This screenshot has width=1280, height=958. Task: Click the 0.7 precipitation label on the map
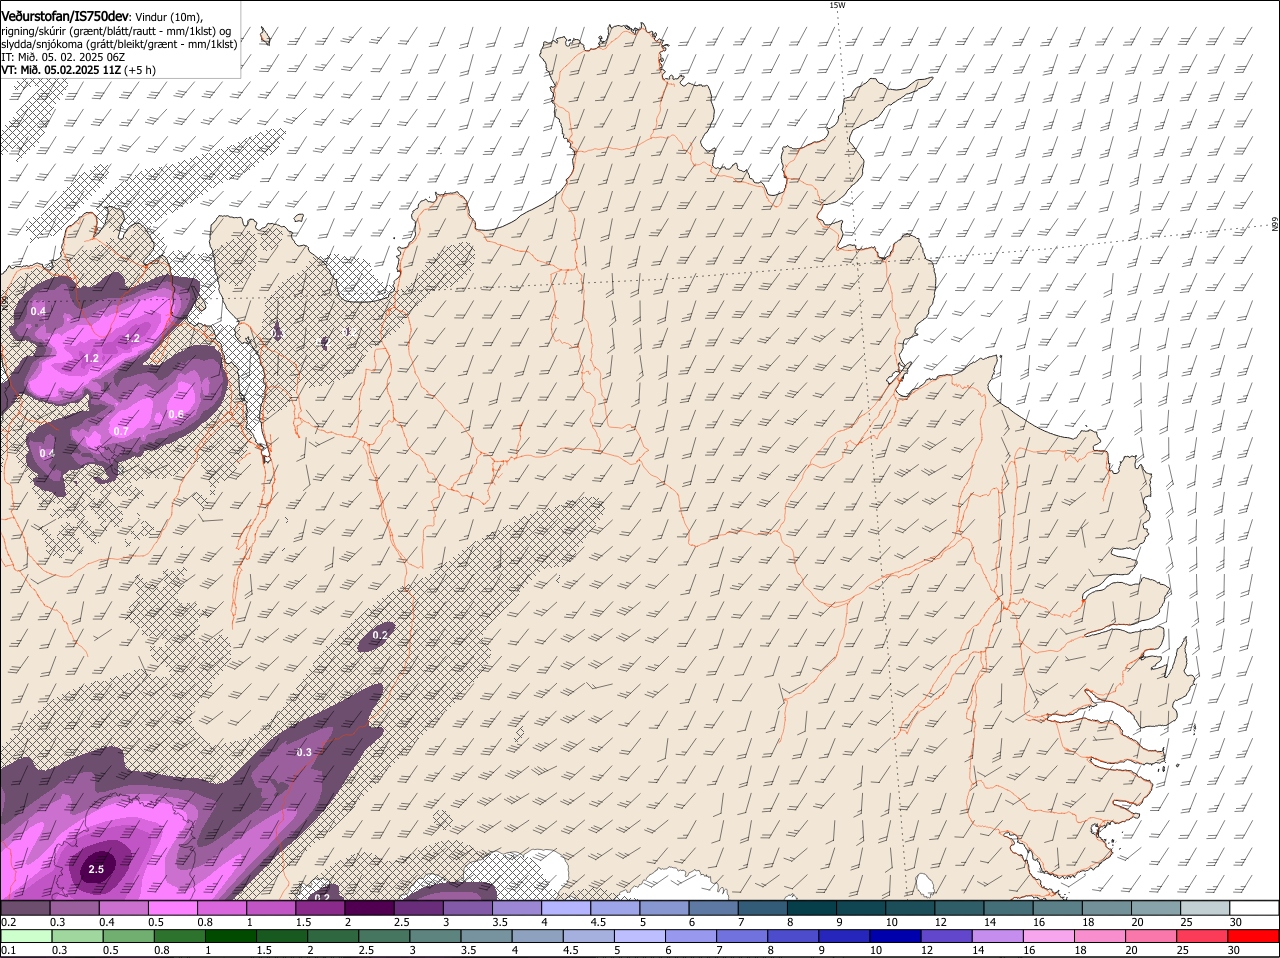tap(121, 431)
